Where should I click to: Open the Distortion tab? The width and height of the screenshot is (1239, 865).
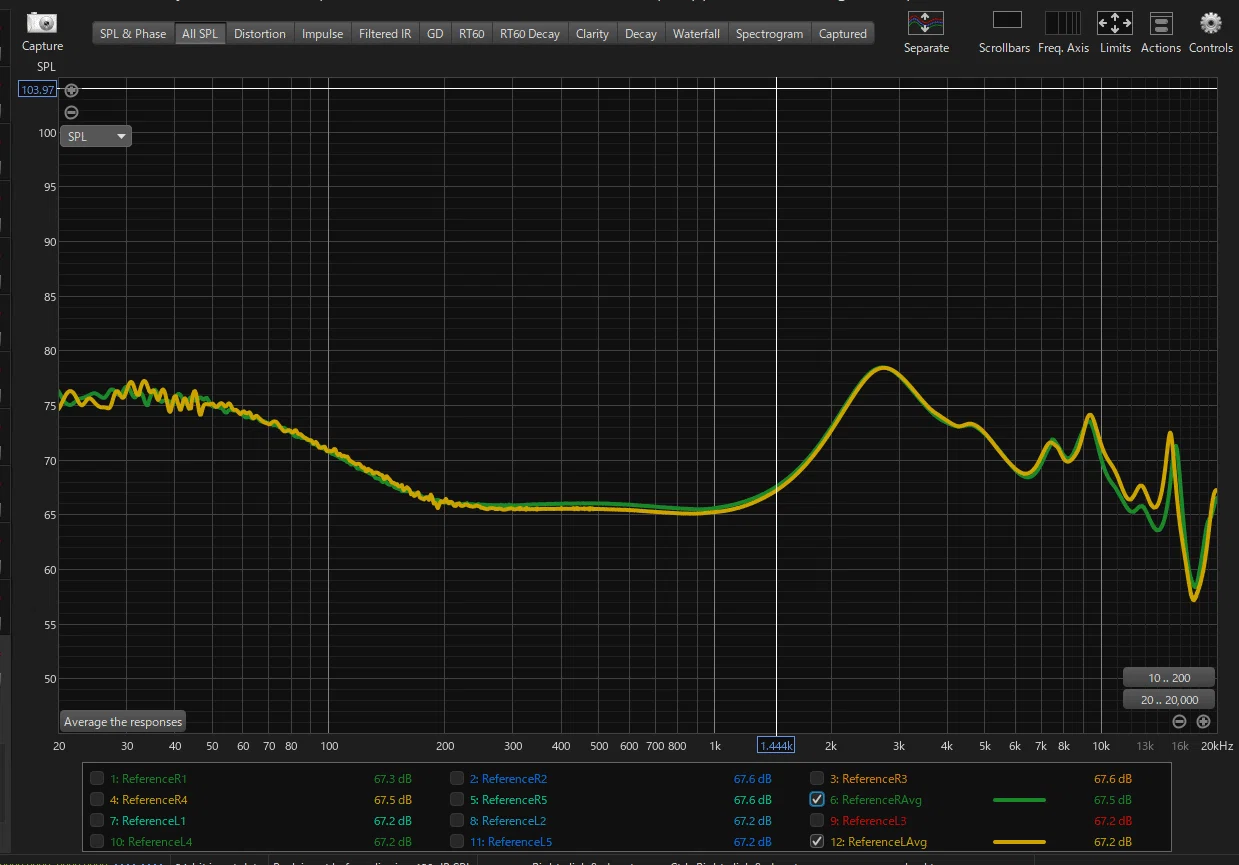[260, 33]
